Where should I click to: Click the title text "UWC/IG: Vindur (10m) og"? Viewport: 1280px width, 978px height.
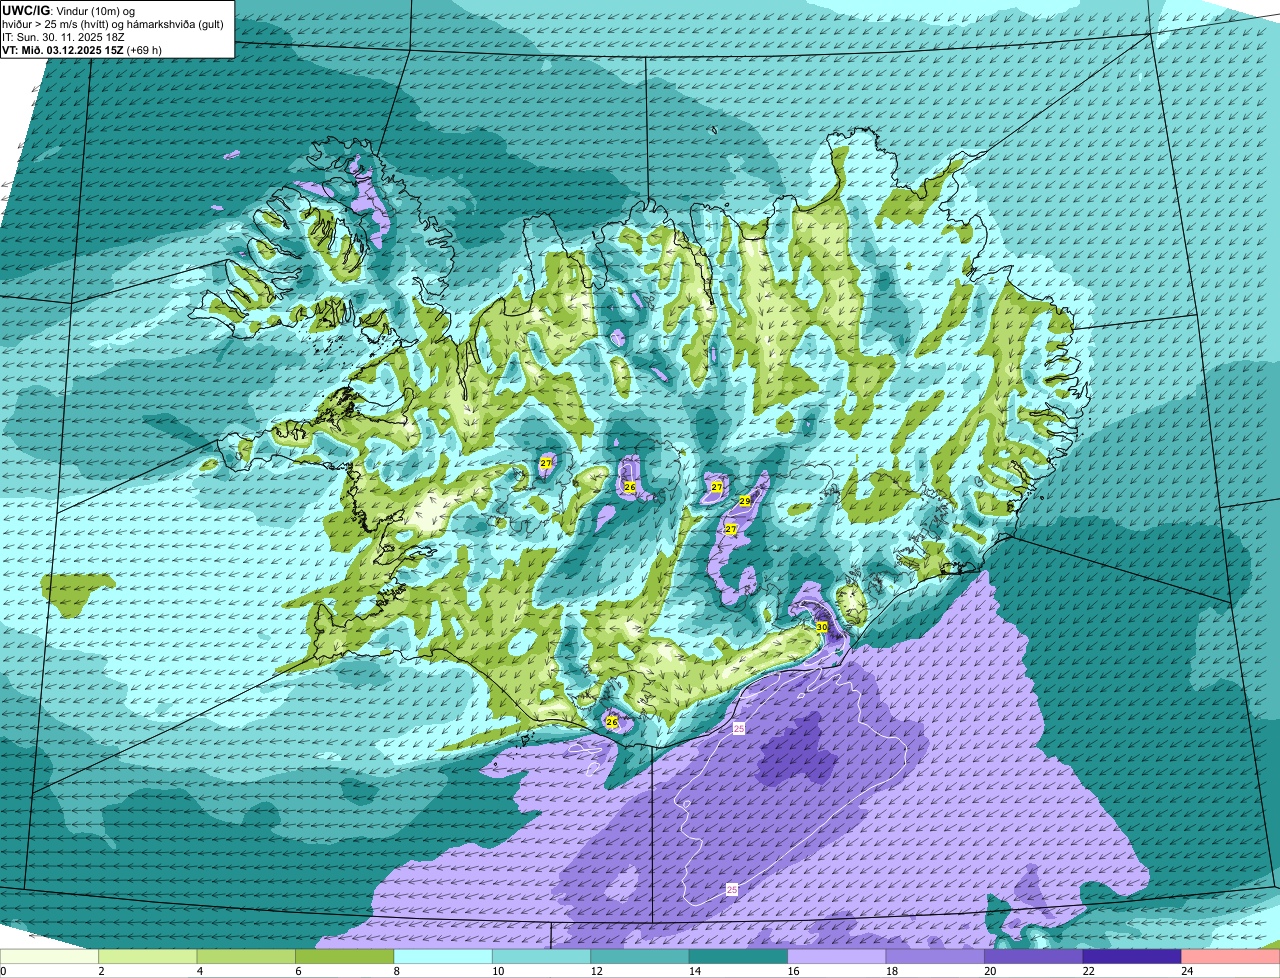(69, 10)
